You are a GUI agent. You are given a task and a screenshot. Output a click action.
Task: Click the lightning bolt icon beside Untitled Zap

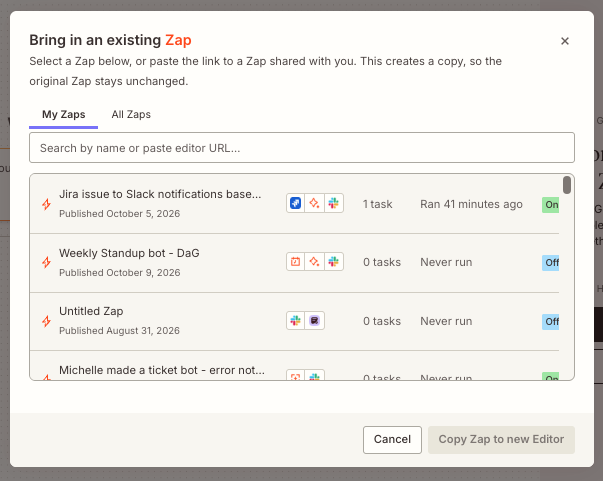47,321
